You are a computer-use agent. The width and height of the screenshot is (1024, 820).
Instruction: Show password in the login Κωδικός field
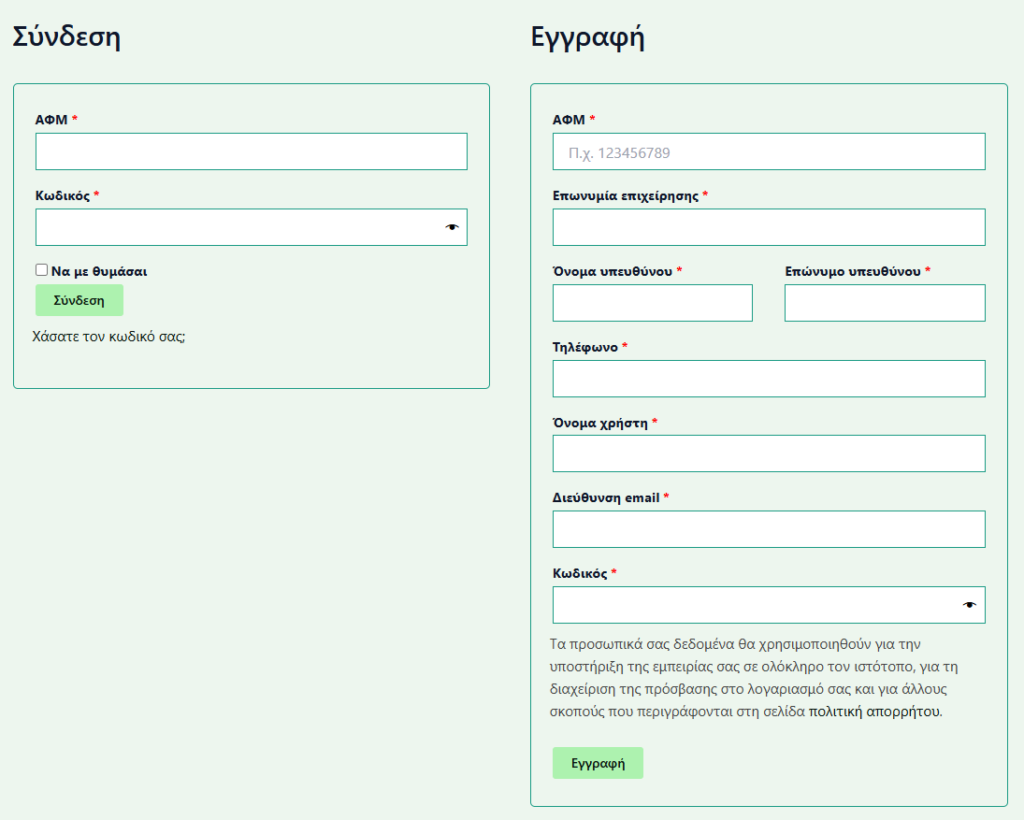tap(452, 228)
